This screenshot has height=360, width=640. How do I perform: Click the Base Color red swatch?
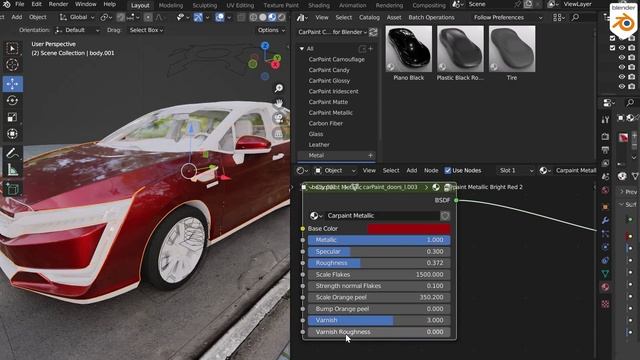click(x=409, y=229)
